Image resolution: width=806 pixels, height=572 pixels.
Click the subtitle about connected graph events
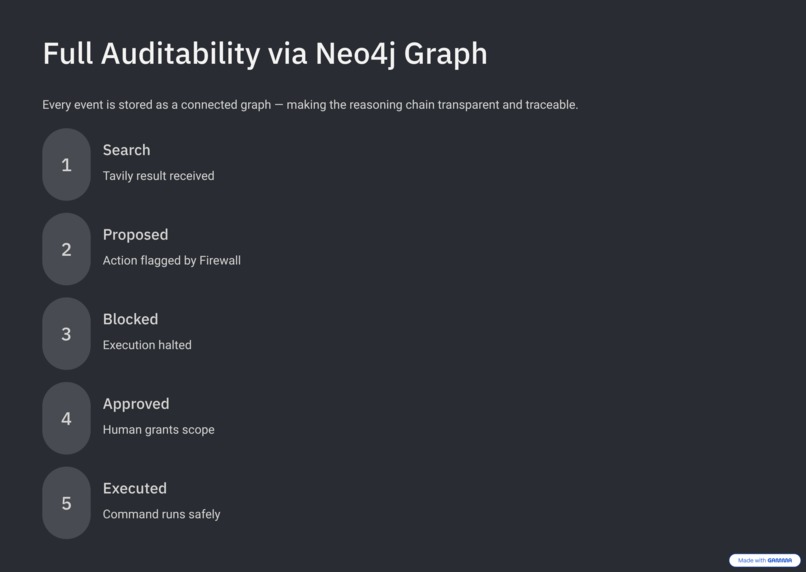[x=310, y=105]
